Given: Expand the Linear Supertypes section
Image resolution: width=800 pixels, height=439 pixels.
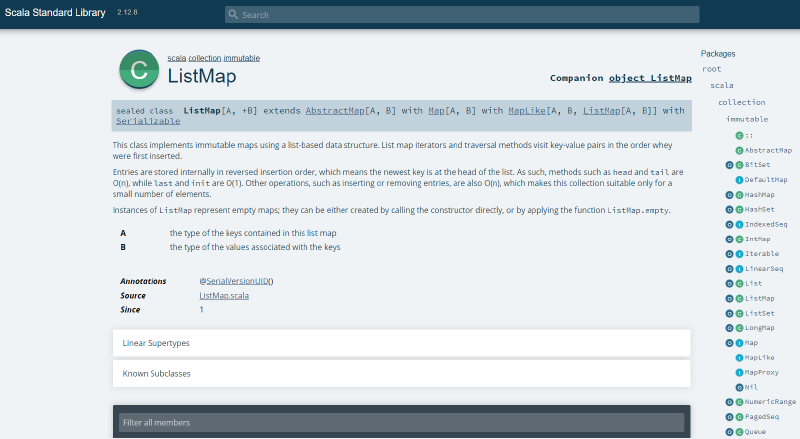Looking at the screenshot, I should pyautogui.click(x=402, y=343).
